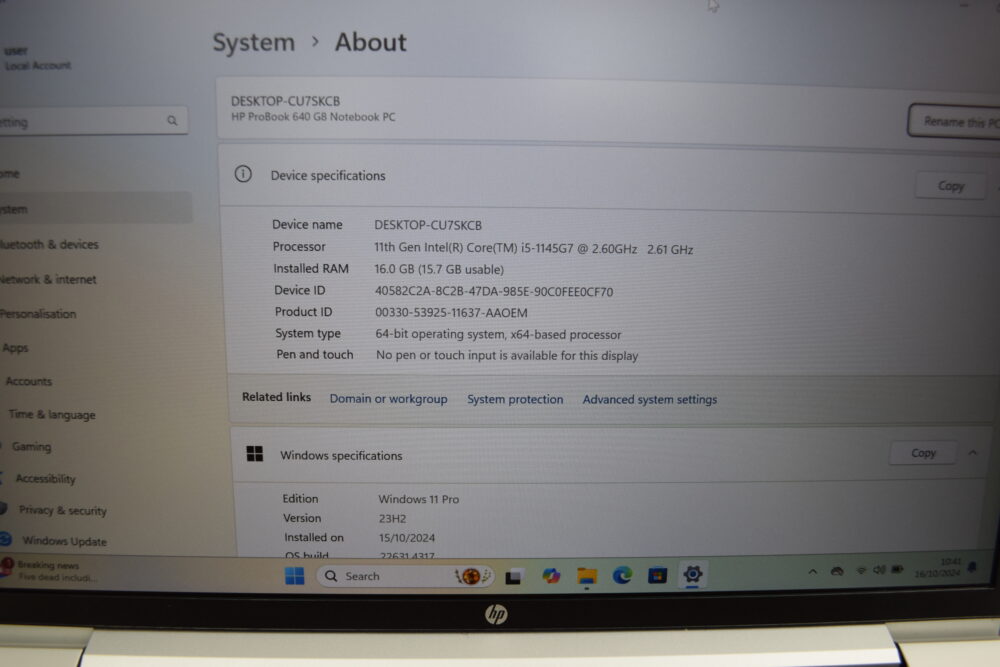Open File Explorer from the taskbar
Screen dimensions: 1000x667
pos(587,576)
